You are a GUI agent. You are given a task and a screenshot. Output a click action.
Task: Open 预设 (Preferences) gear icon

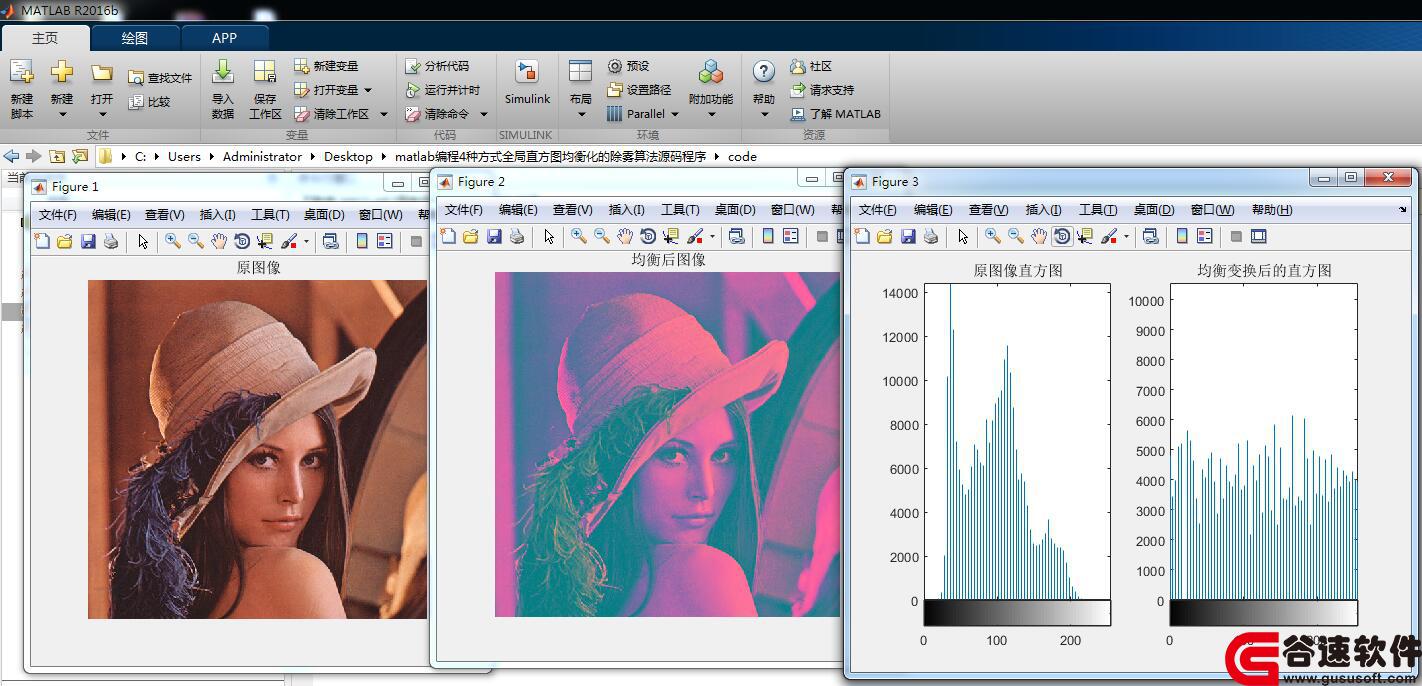[x=615, y=66]
